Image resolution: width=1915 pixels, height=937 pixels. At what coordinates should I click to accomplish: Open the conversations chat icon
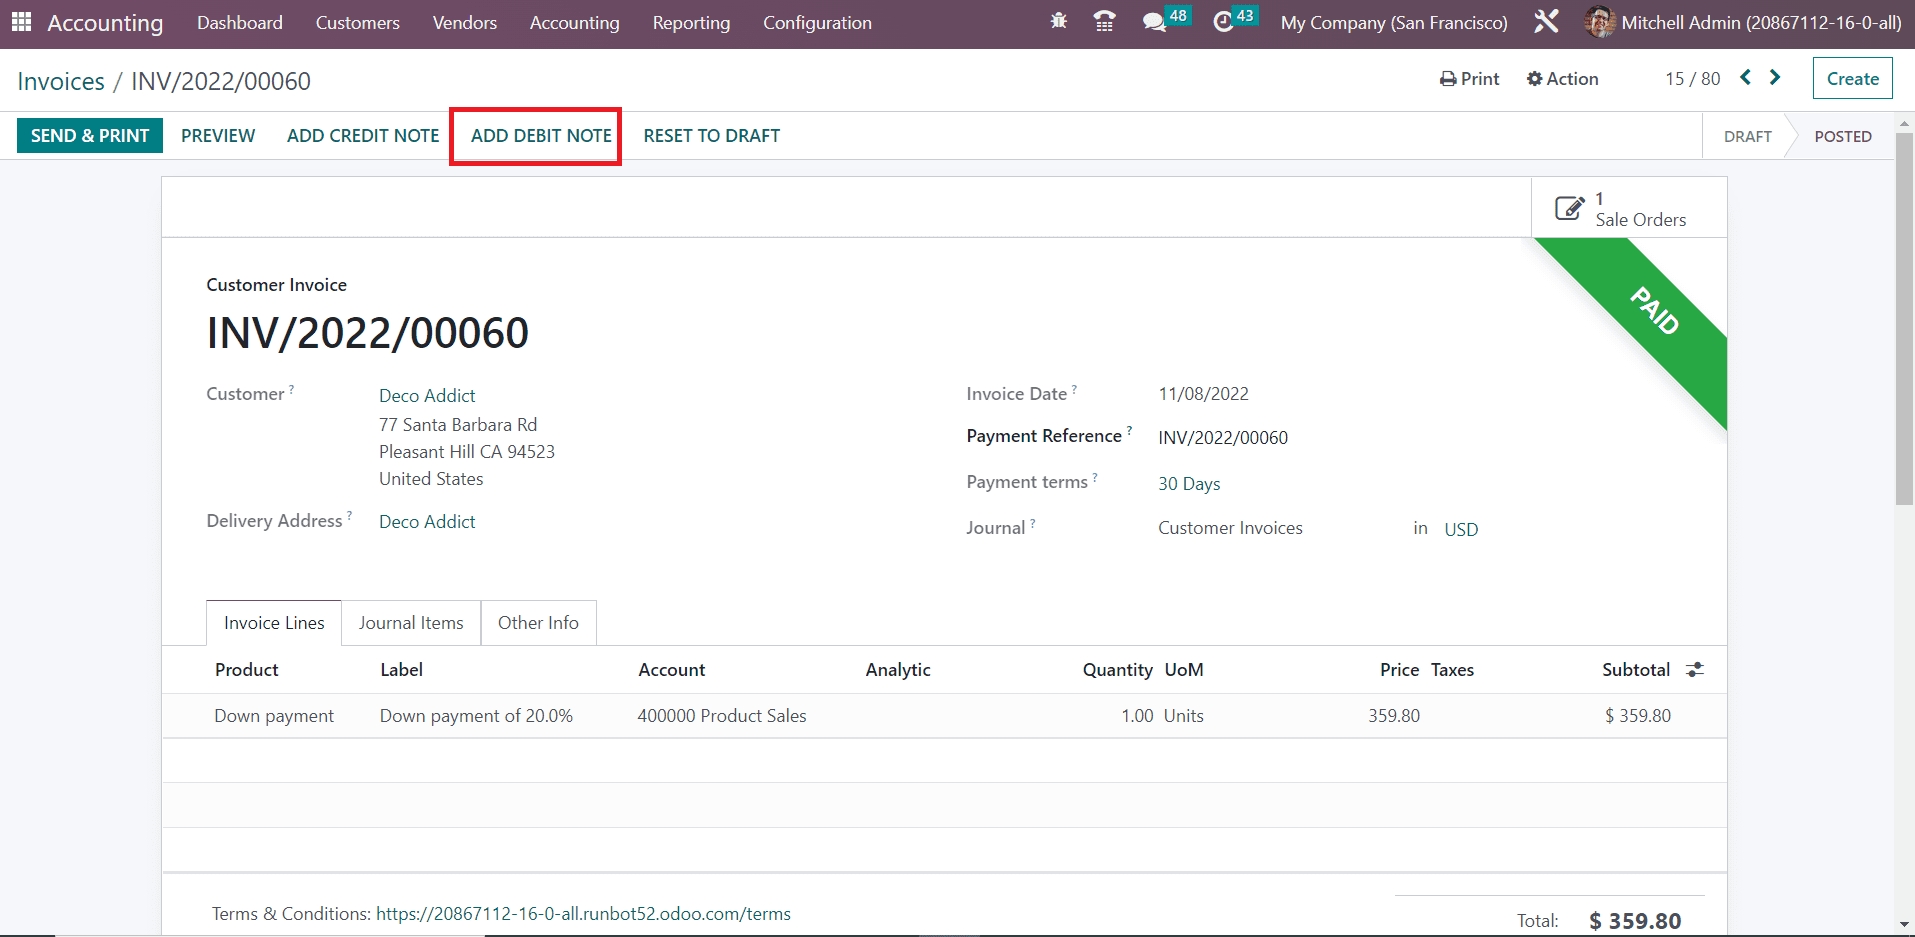click(1155, 22)
